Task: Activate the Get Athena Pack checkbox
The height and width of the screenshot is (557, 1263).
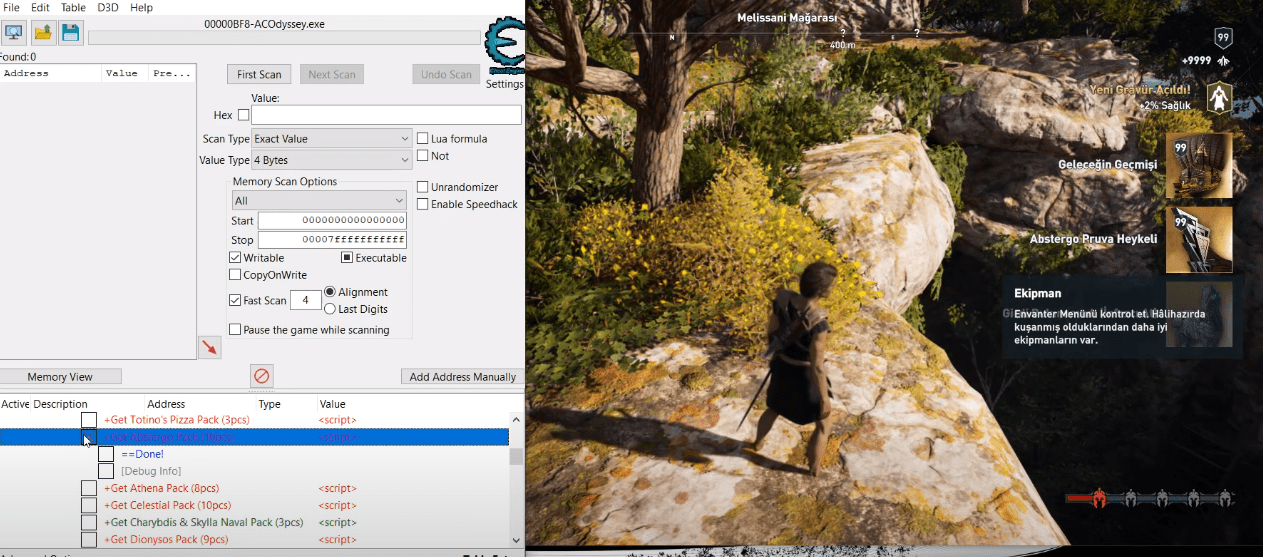Action: click(x=89, y=488)
